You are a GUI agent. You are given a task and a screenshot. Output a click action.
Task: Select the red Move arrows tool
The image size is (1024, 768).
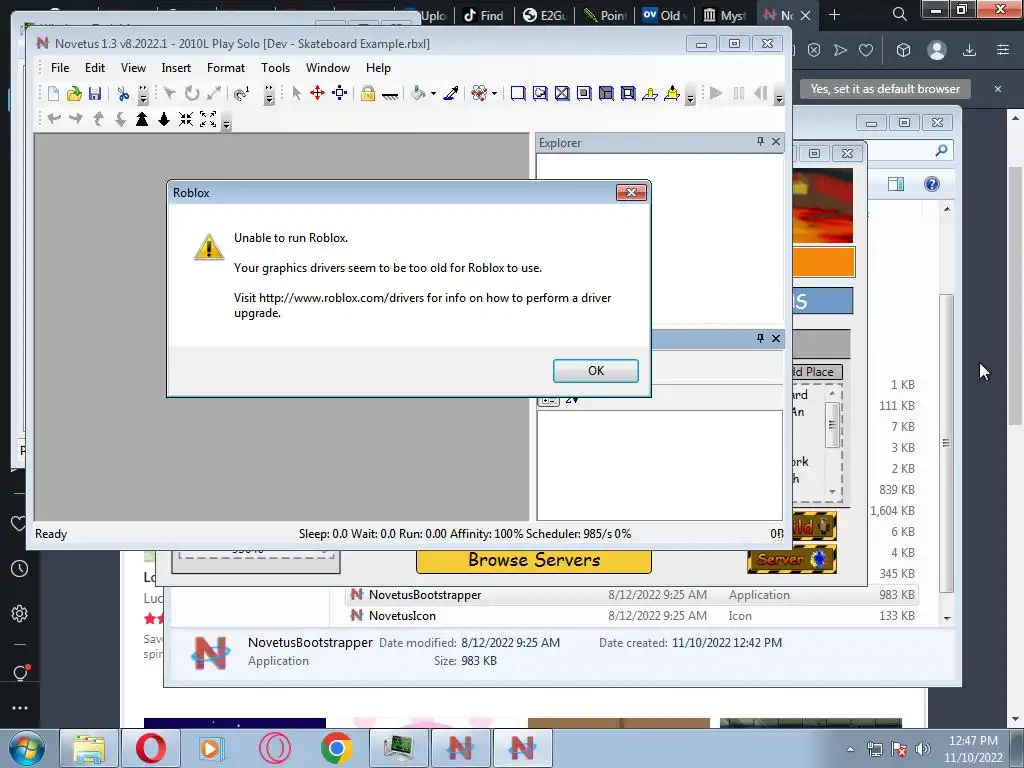click(317, 93)
